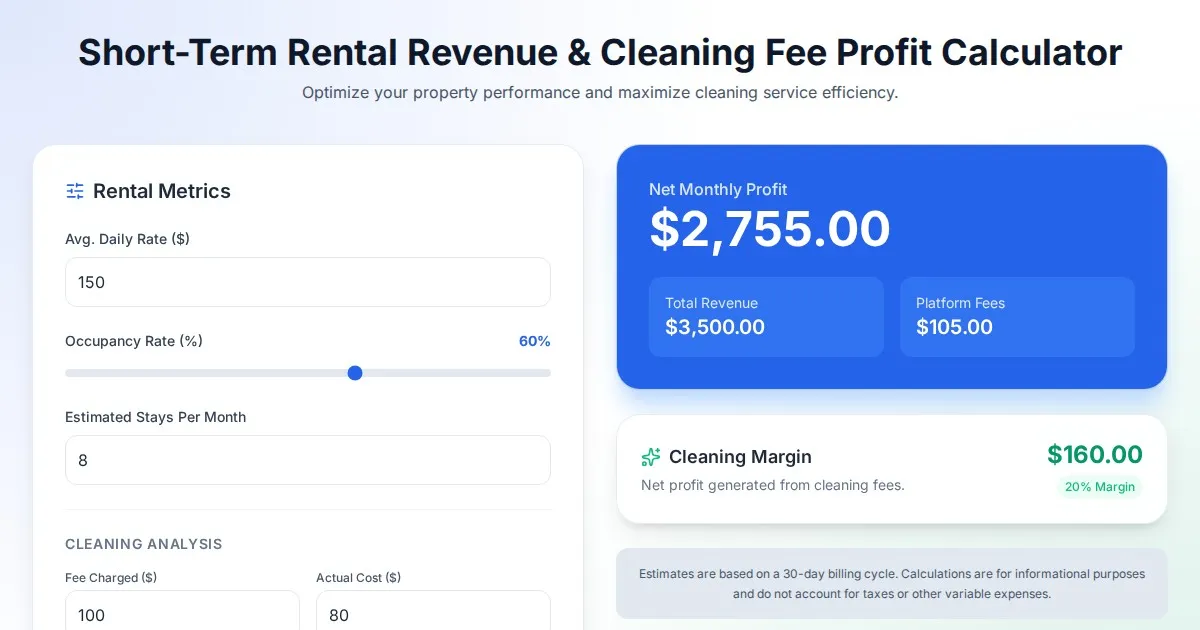Click the Avg. Daily Rate label
The image size is (1200, 630).
tap(127, 239)
